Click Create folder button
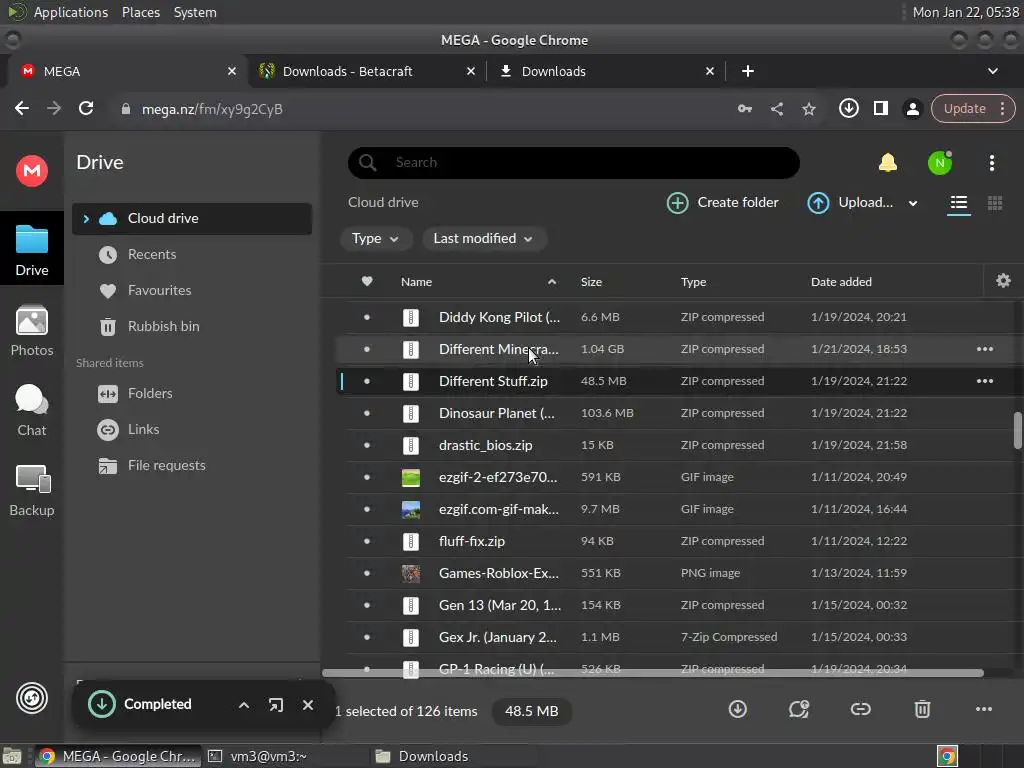The width and height of the screenshot is (1024, 768). pyautogui.click(x=723, y=202)
